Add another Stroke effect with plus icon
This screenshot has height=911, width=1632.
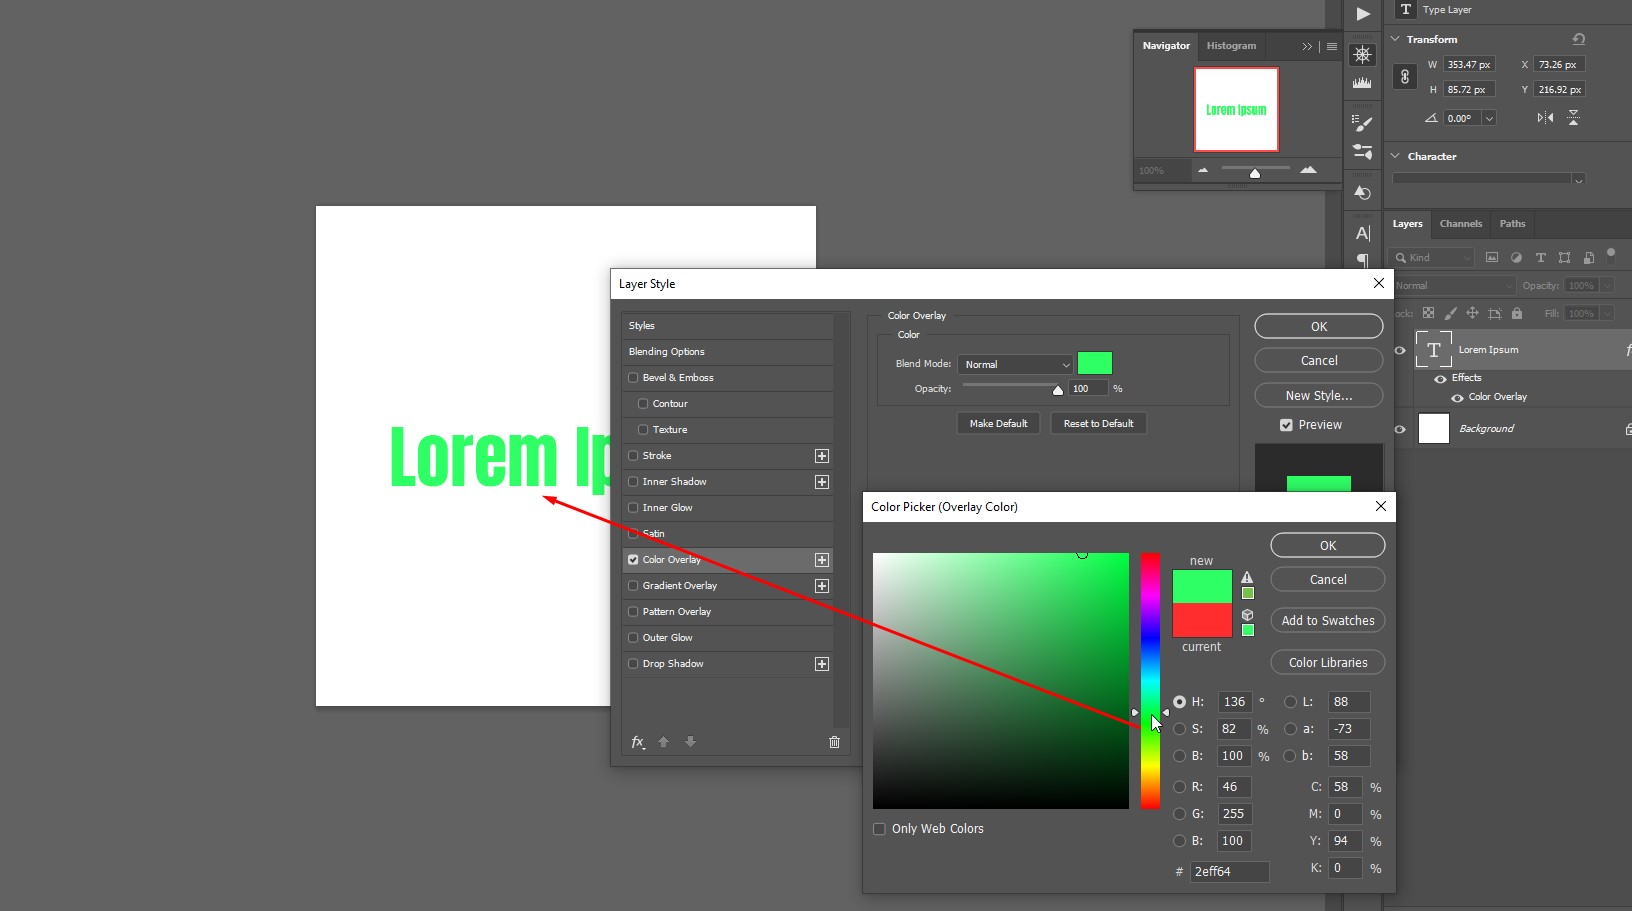click(x=822, y=456)
